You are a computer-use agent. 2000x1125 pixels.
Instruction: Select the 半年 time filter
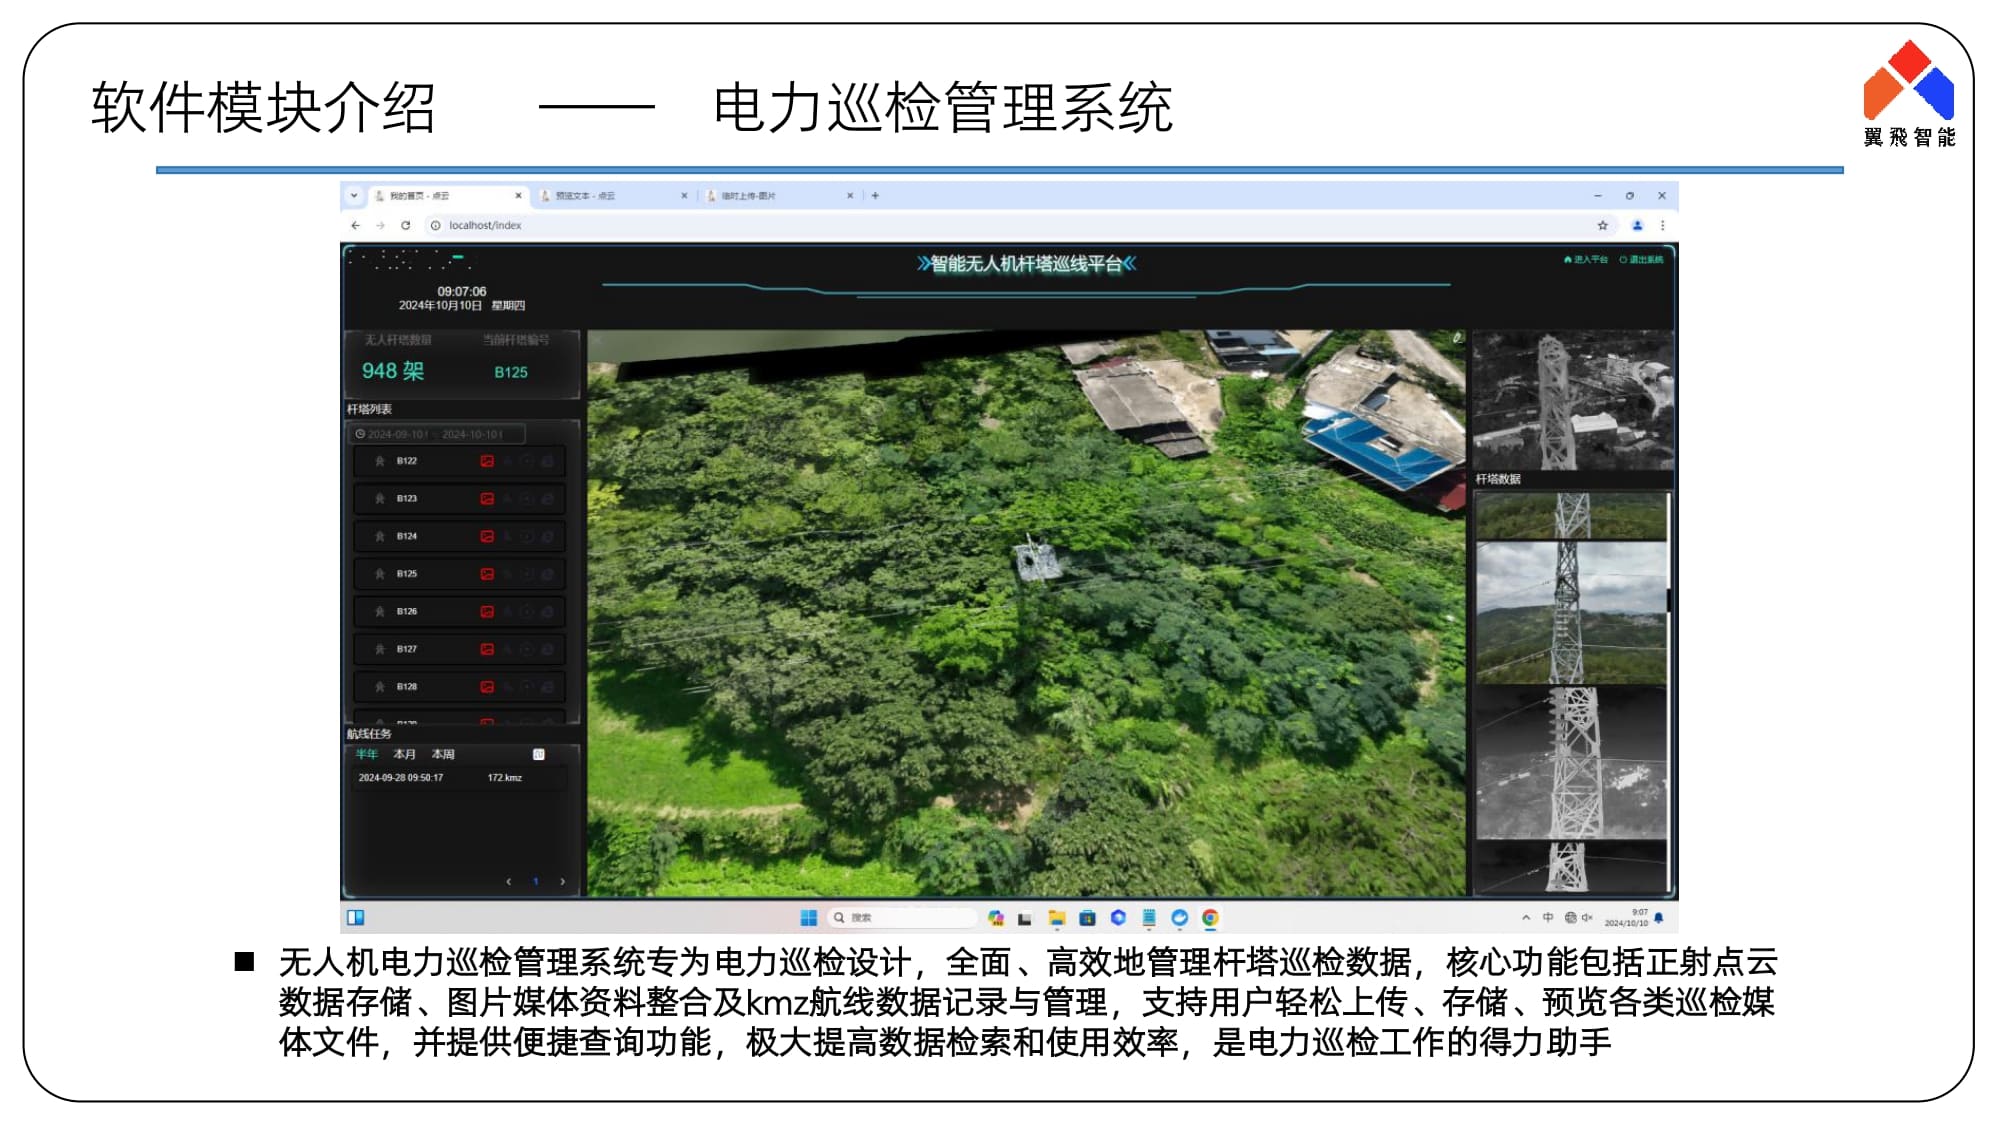[x=367, y=754]
